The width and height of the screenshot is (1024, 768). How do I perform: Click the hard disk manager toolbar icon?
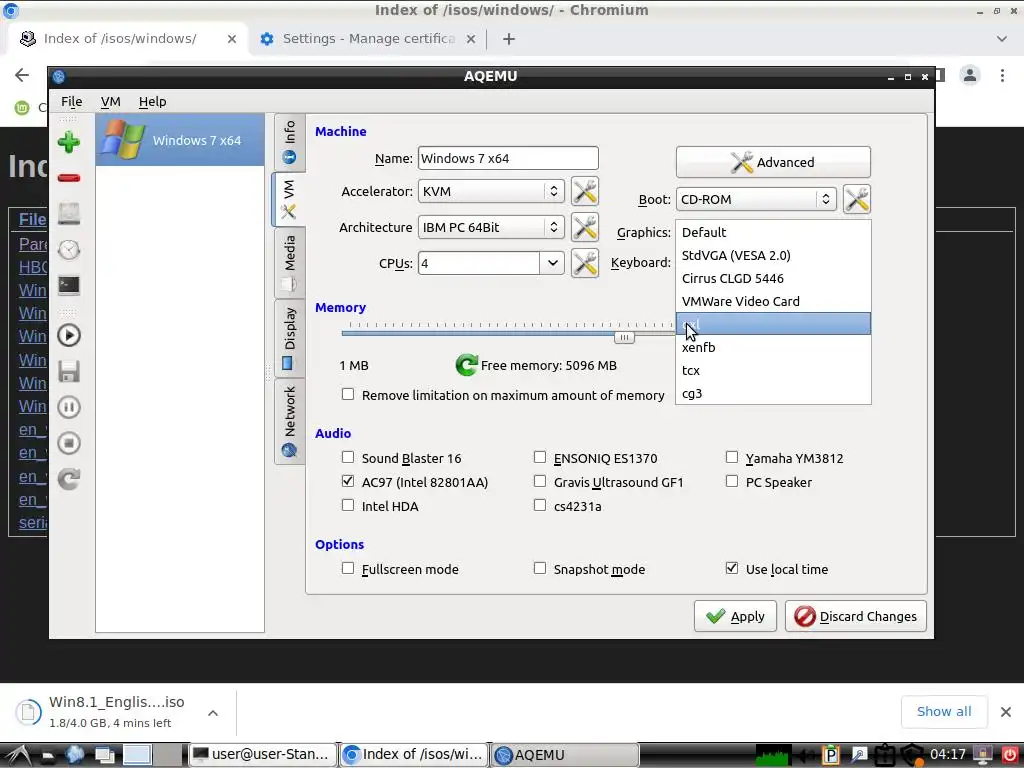[69, 214]
